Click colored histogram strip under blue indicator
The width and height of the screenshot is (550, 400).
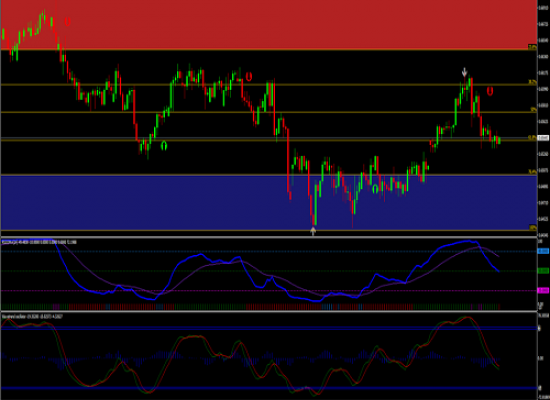[251, 307]
